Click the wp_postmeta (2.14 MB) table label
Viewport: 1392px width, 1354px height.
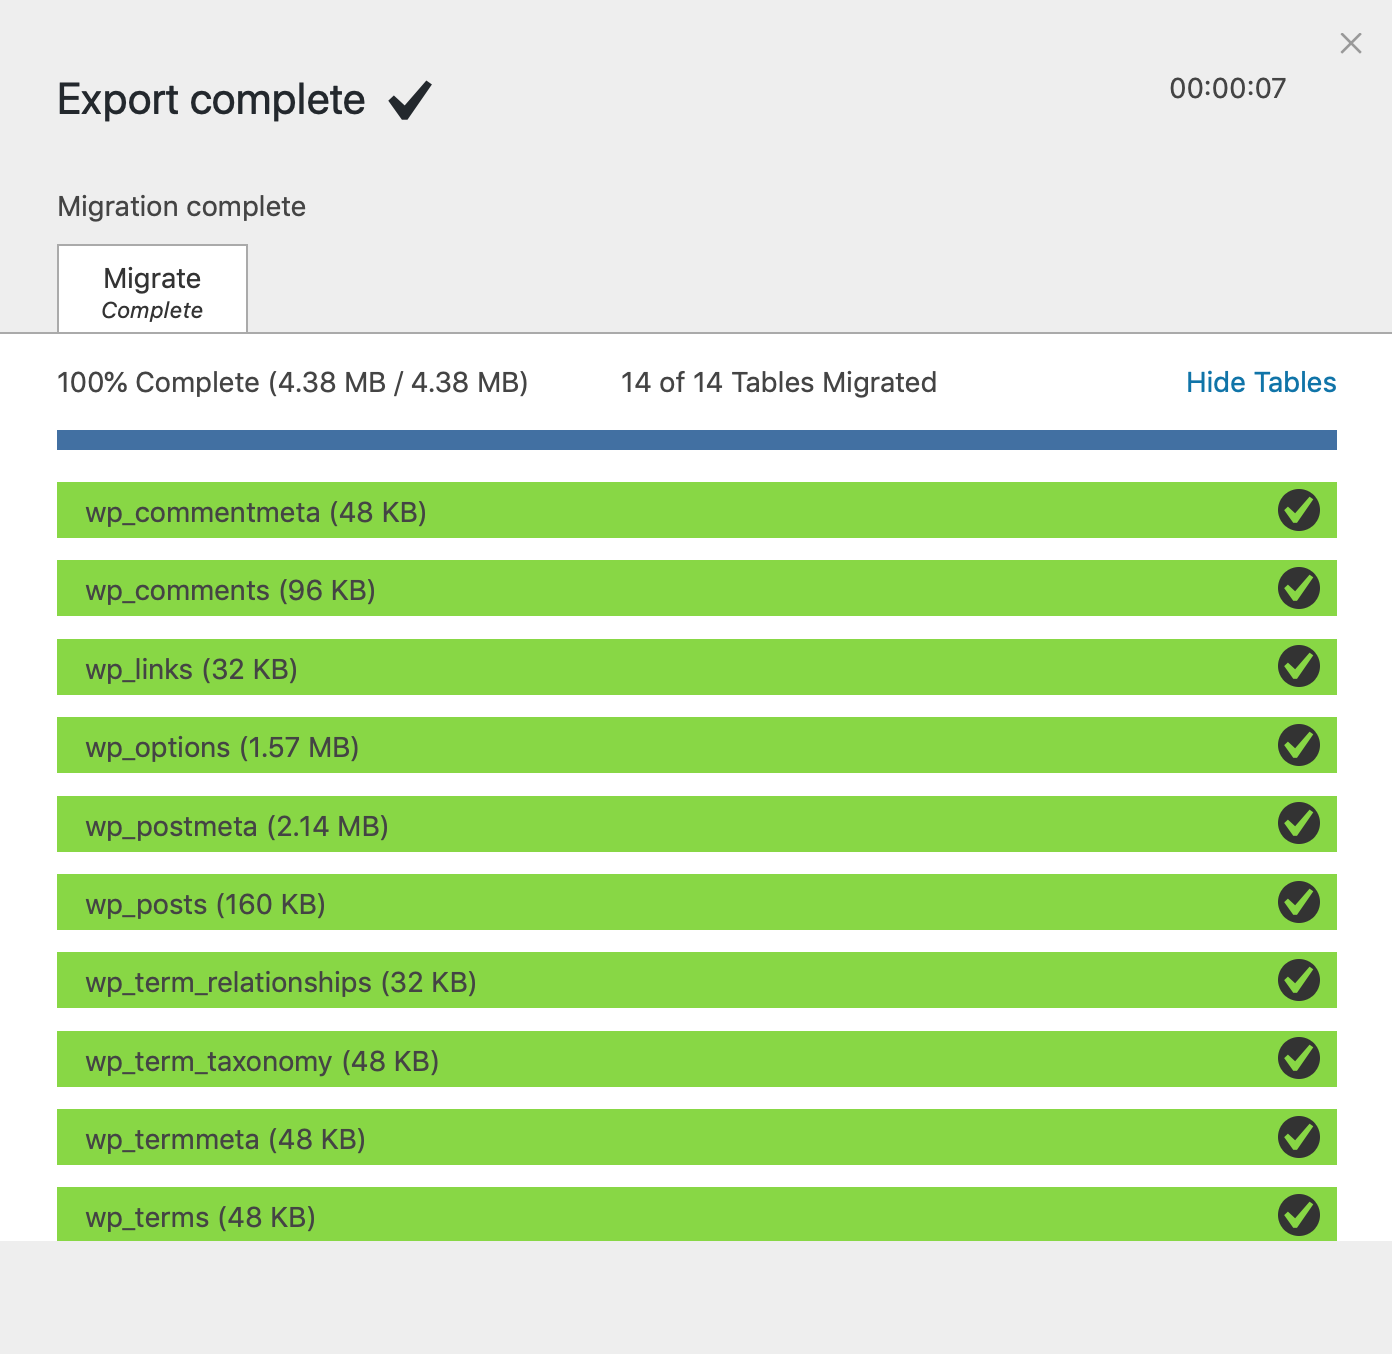coord(237,826)
